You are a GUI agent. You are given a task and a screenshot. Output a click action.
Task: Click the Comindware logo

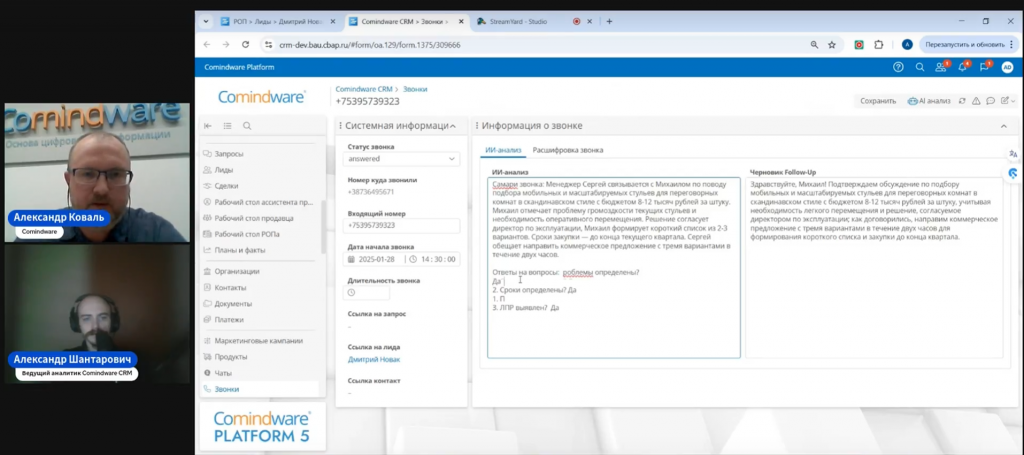coord(261,97)
